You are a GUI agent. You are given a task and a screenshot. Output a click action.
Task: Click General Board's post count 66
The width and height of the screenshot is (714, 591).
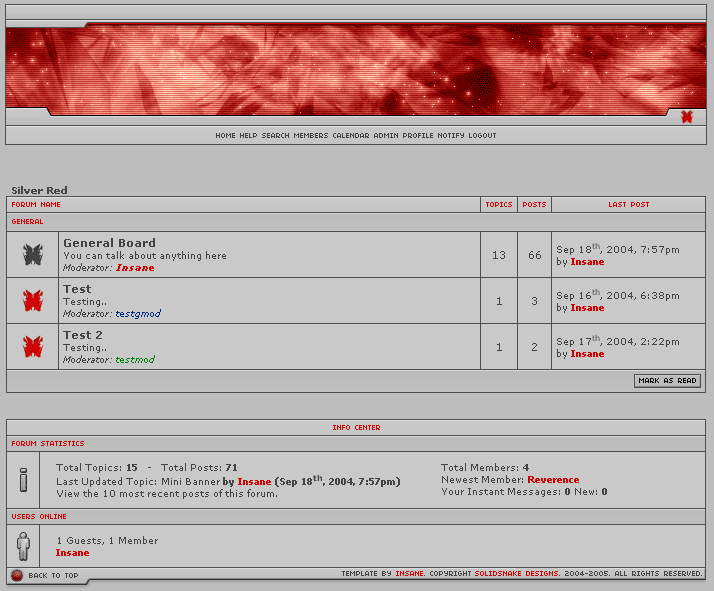click(x=535, y=255)
